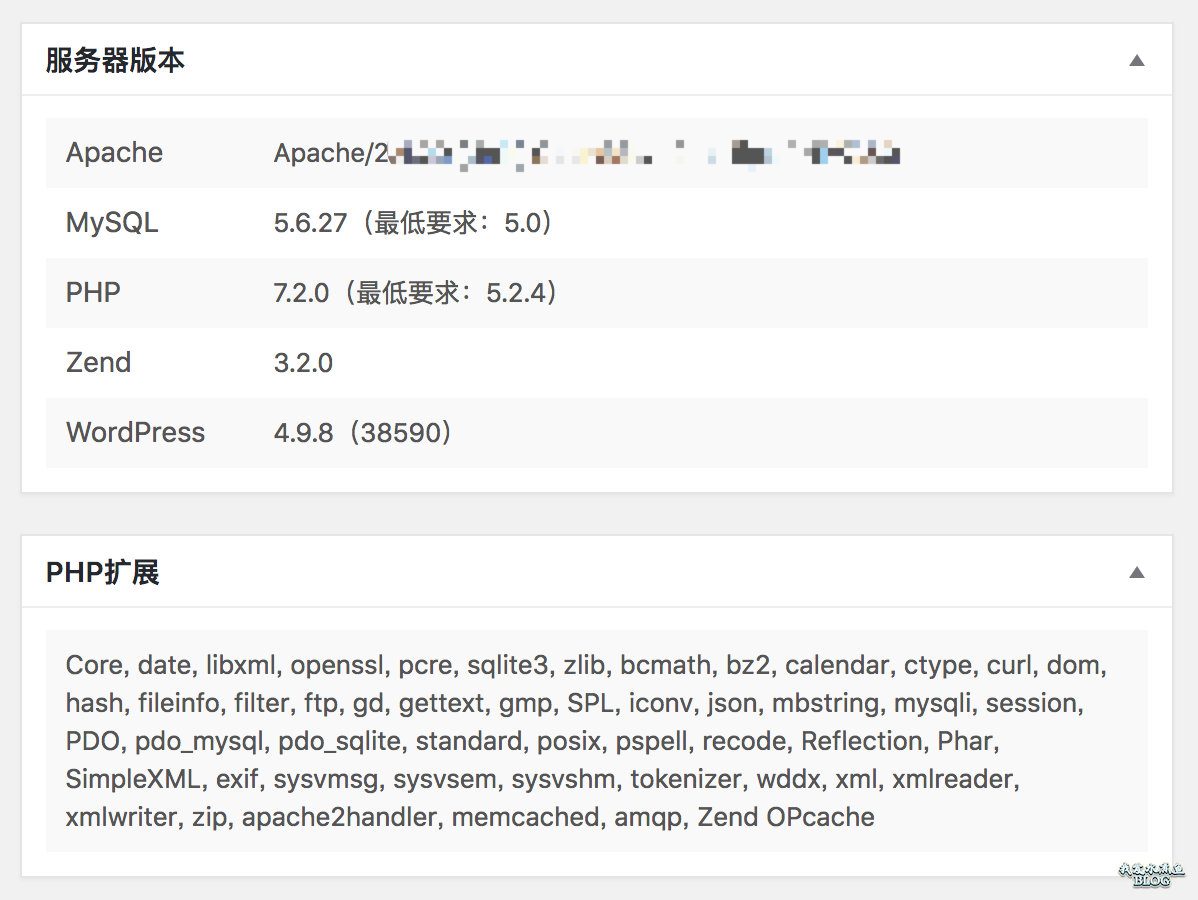
Task: Select the PHP row label
Action: [93, 292]
